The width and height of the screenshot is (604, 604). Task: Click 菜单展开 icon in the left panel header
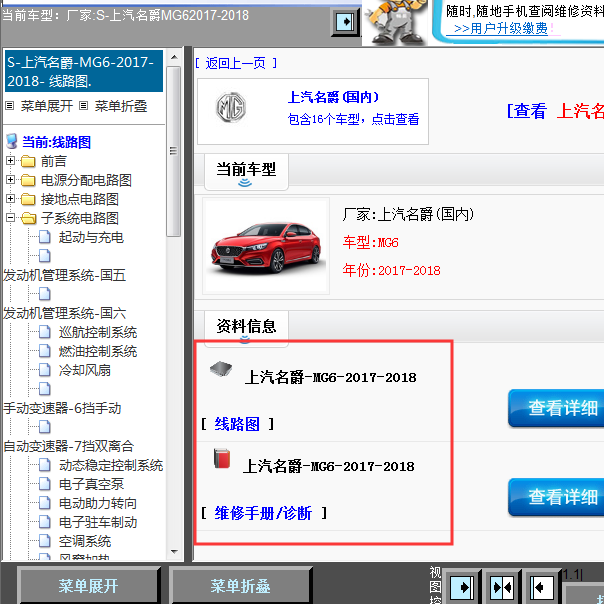click(10, 106)
